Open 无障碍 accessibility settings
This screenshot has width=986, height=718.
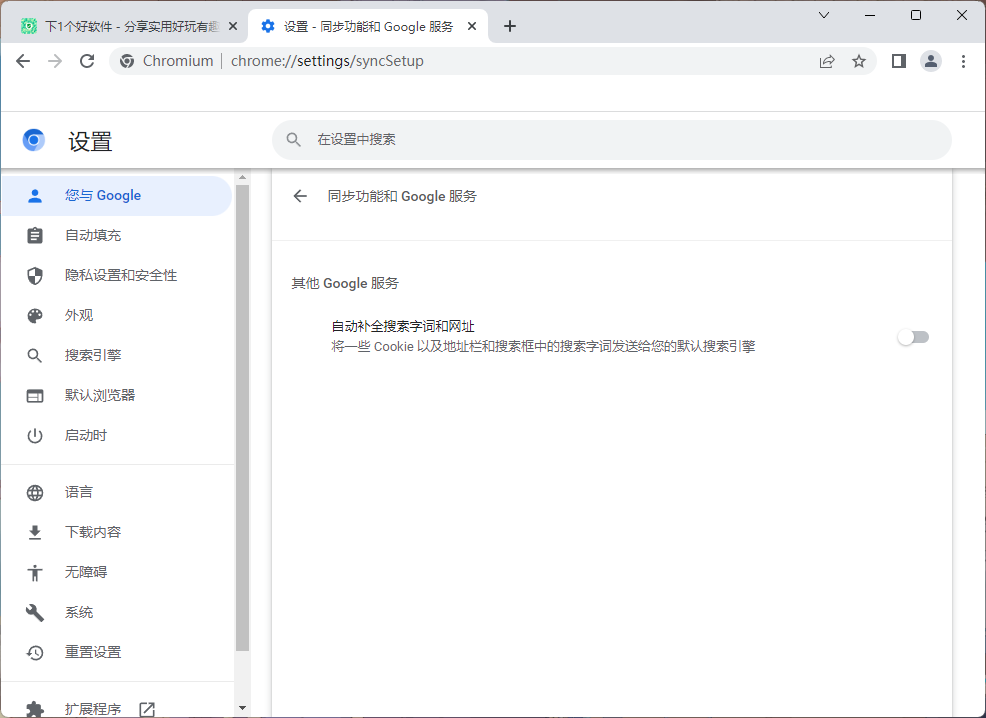(117, 572)
